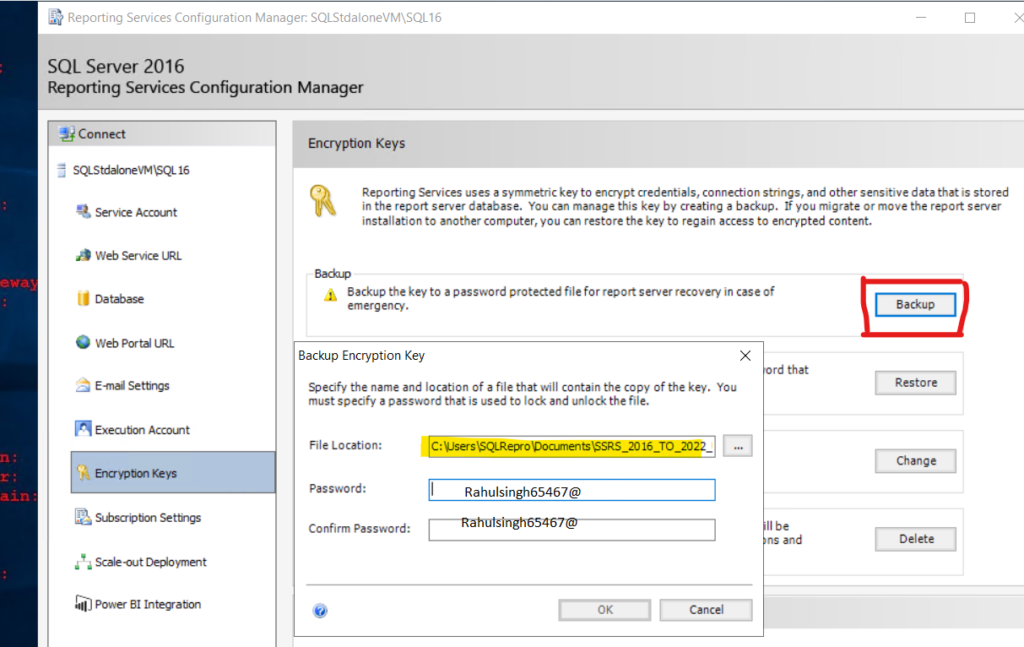This screenshot has width=1024, height=647.
Task: Minimize the Configuration Manager window
Action: pos(921,18)
